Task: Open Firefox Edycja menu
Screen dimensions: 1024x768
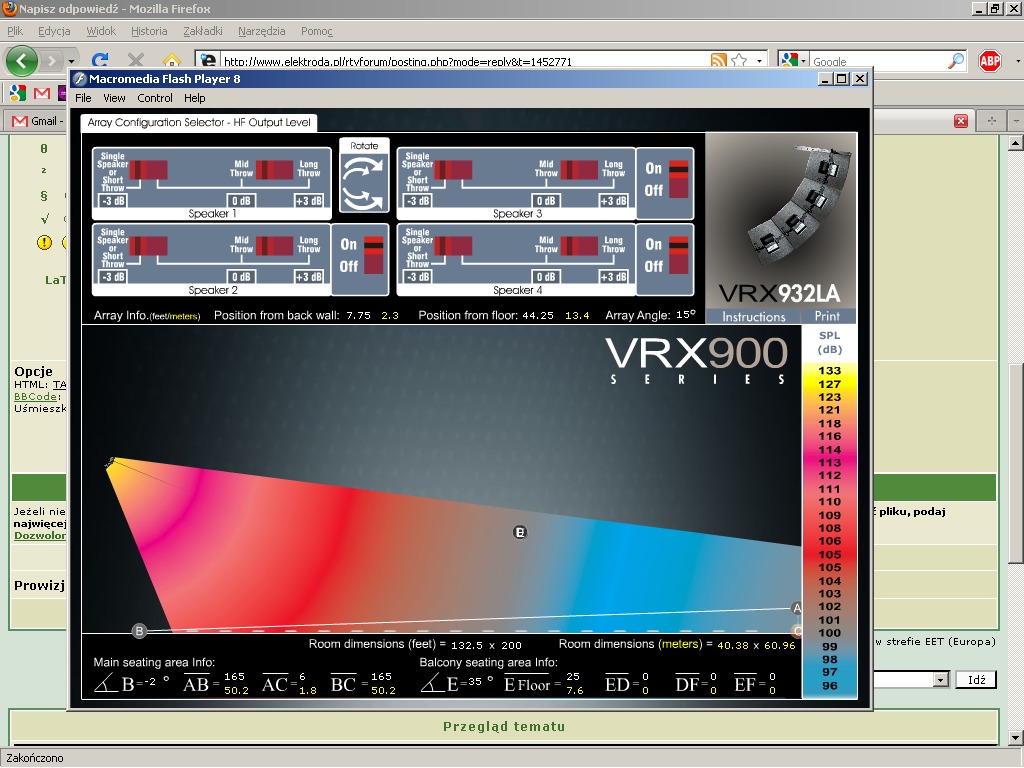Action: 54,31
